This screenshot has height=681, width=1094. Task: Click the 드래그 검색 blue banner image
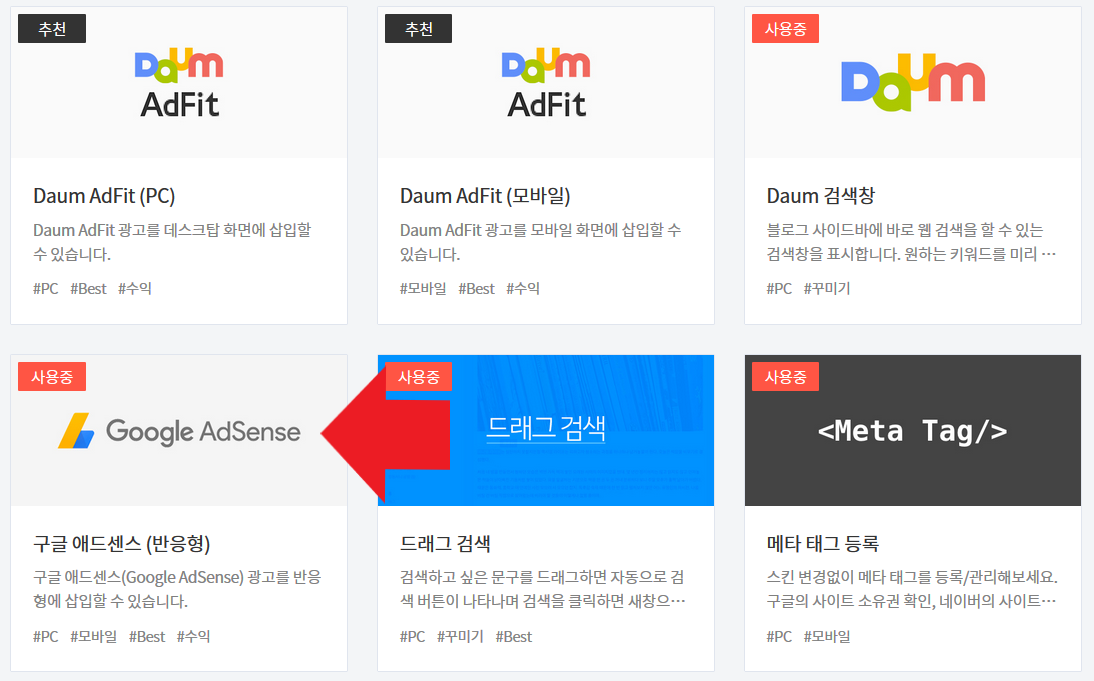(x=546, y=431)
